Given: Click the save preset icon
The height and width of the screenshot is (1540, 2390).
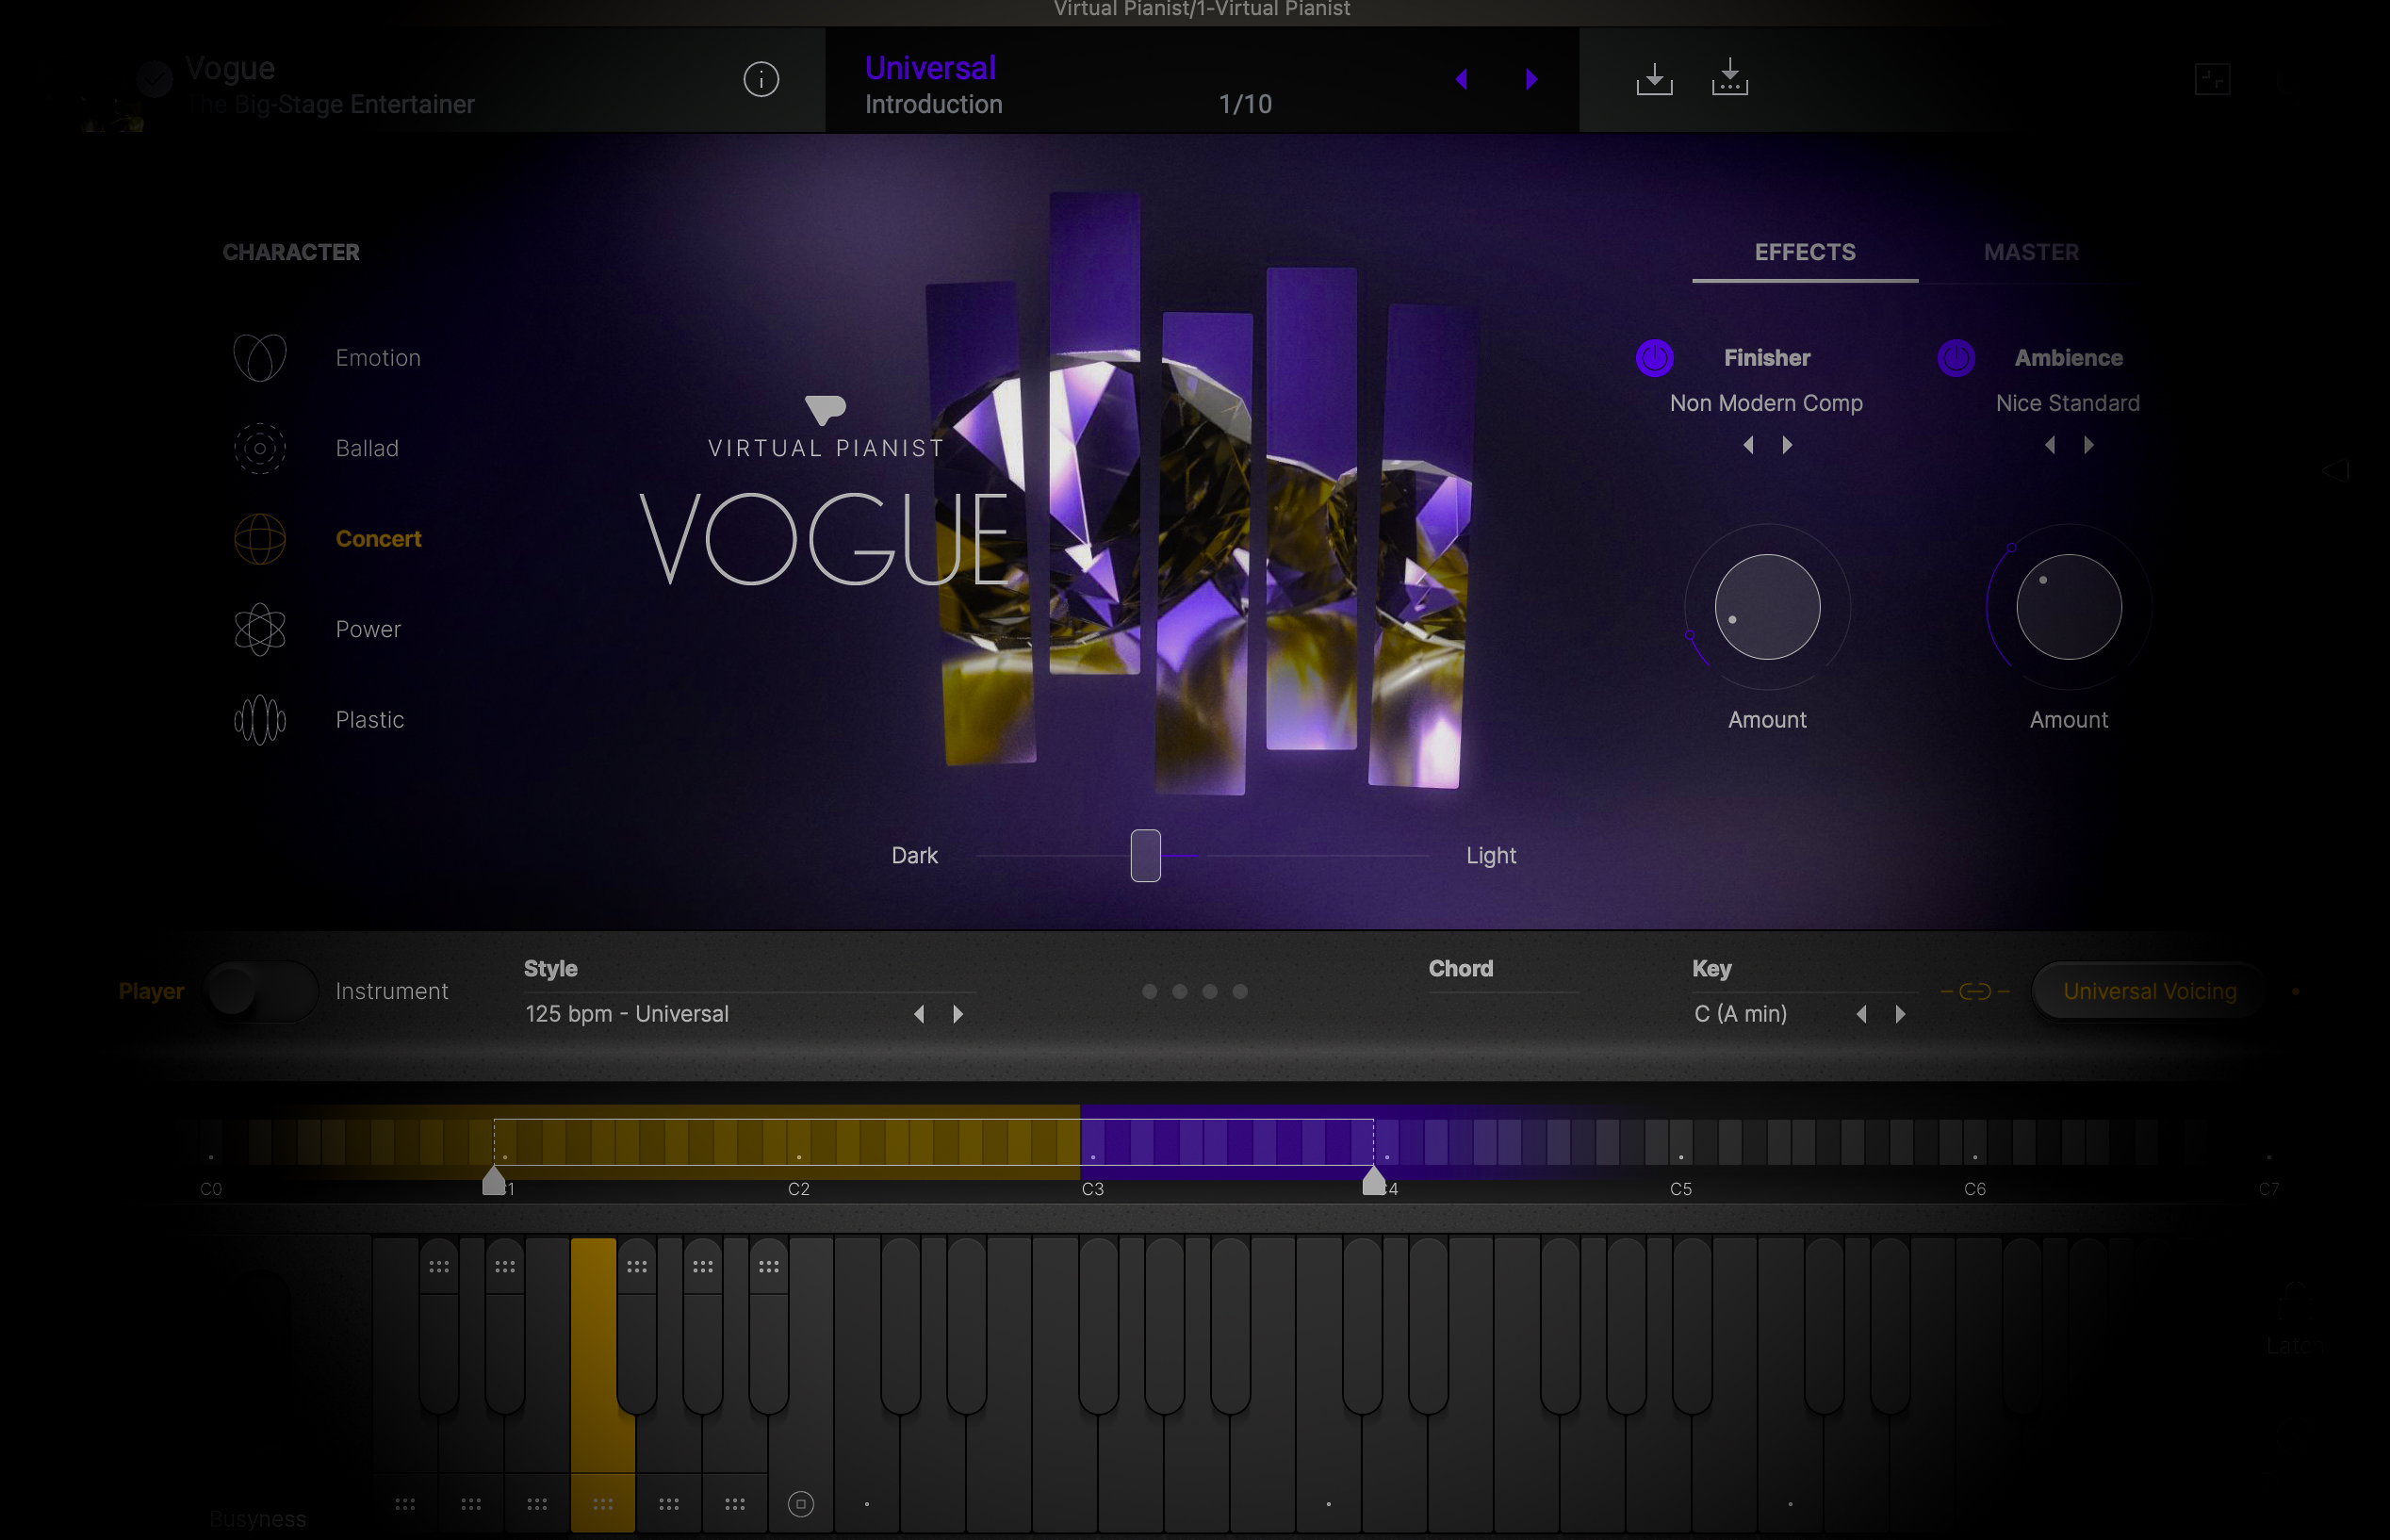Looking at the screenshot, I should click(x=1654, y=78).
